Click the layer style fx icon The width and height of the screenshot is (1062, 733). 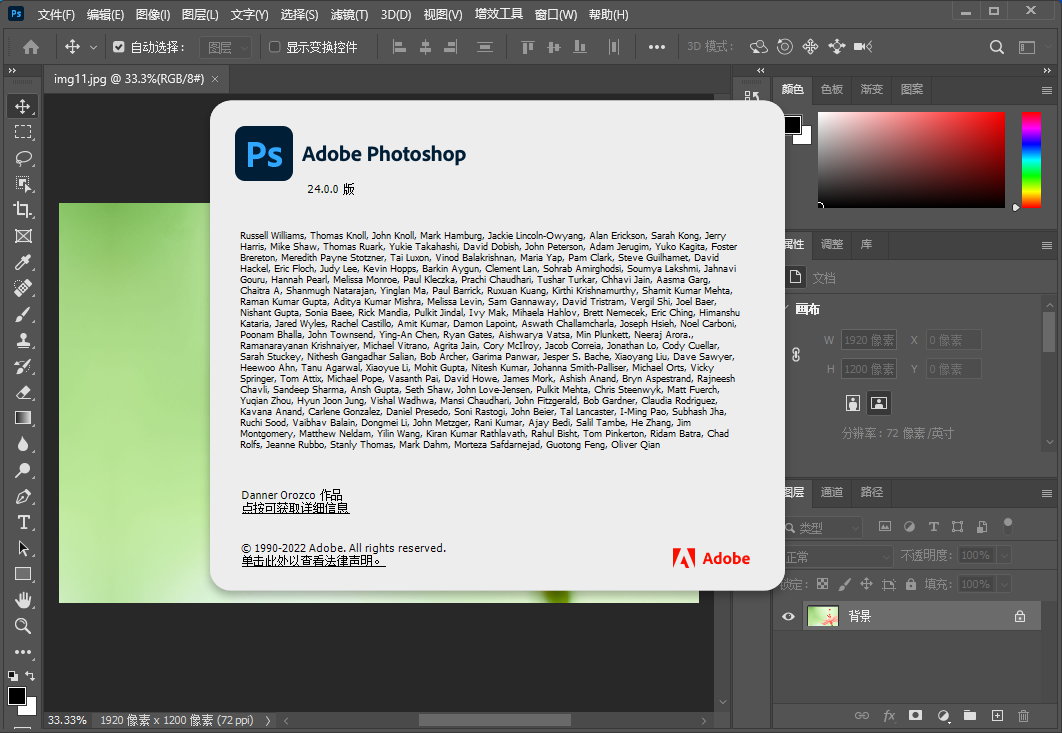pos(889,715)
